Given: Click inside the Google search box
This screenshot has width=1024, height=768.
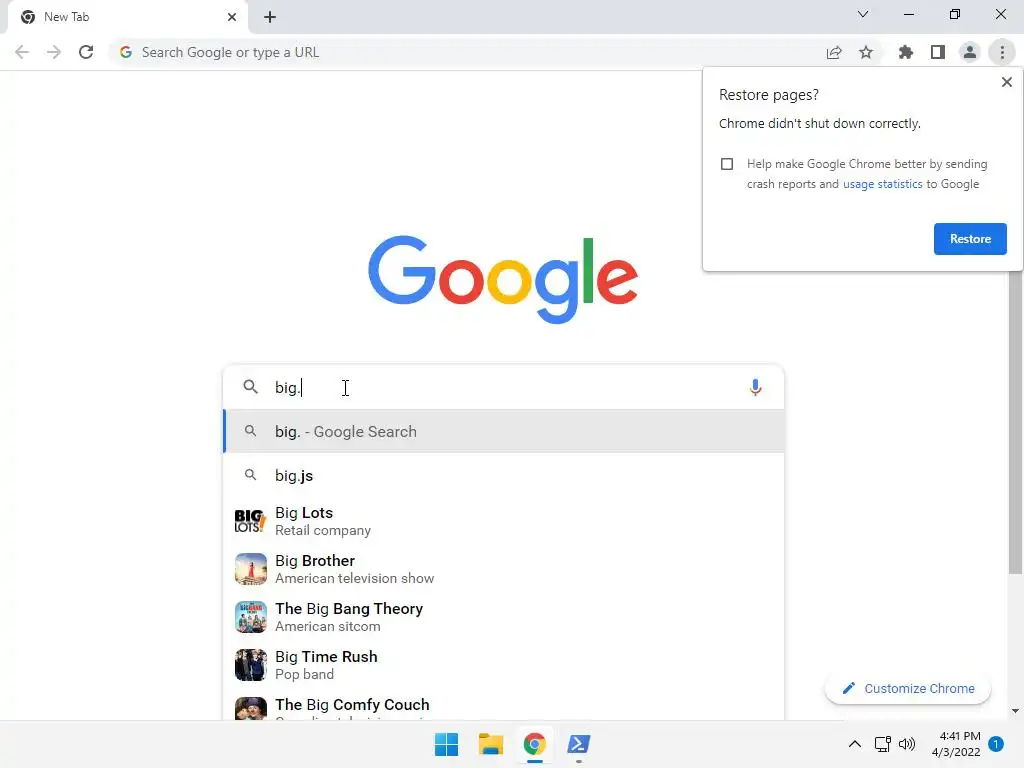Looking at the screenshot, I should pos(504,387).
